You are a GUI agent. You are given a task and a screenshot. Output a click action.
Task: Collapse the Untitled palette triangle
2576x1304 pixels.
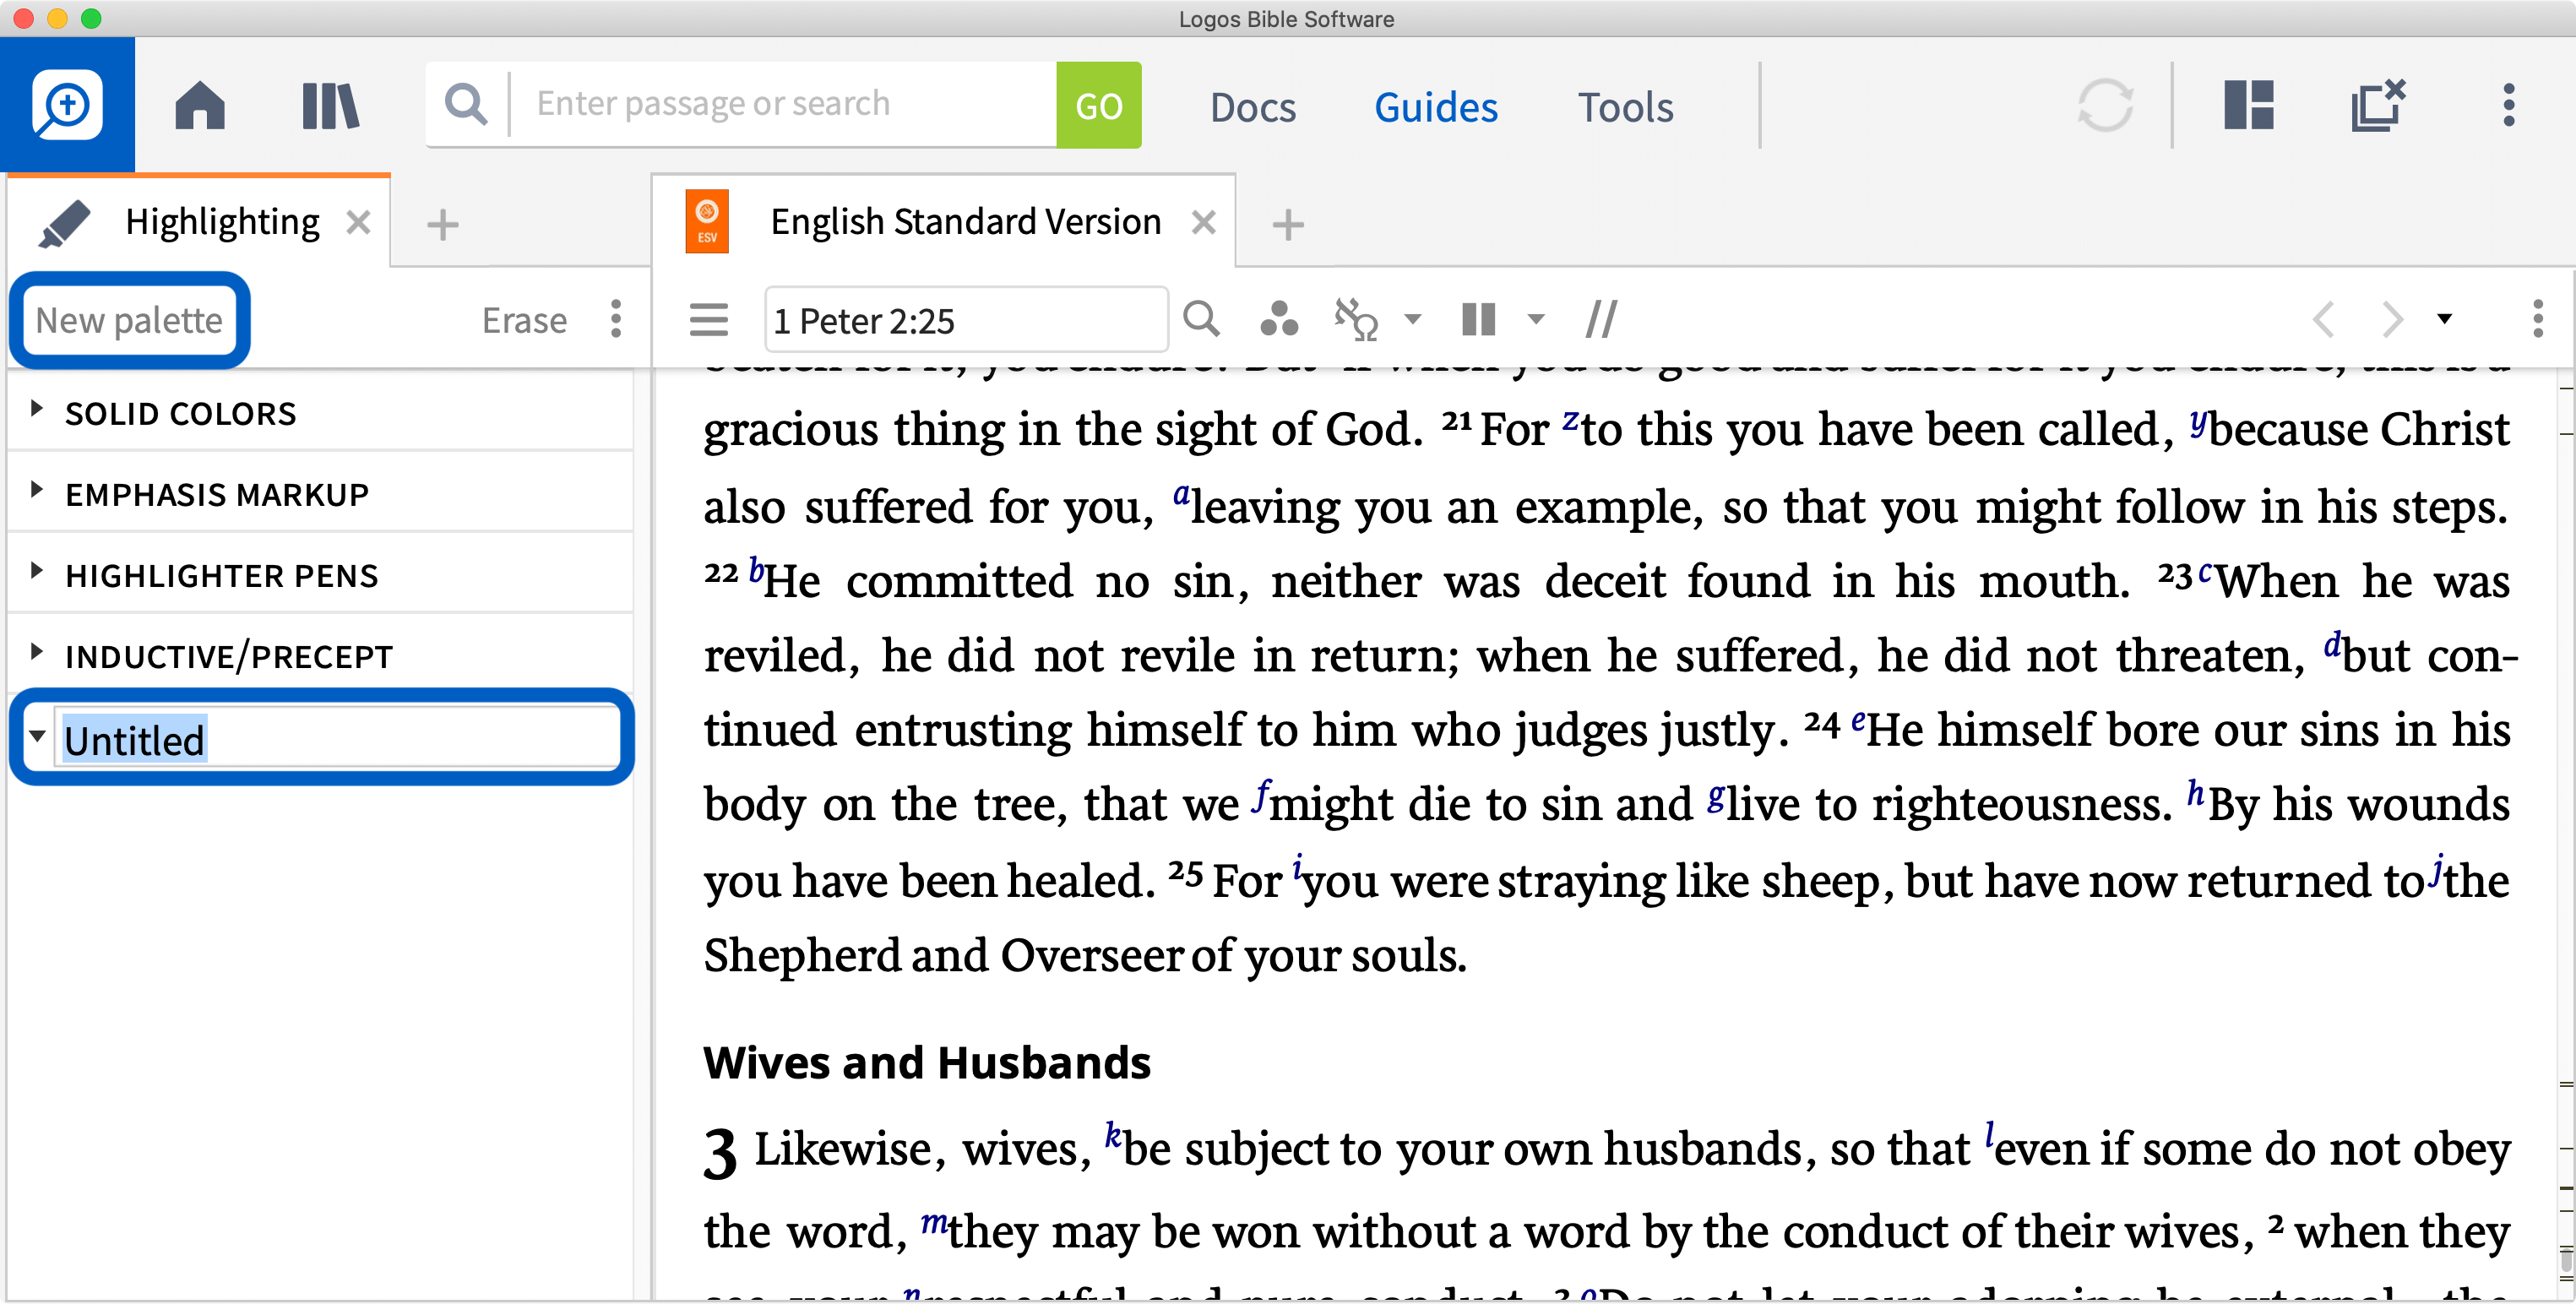tap(37, 736)
